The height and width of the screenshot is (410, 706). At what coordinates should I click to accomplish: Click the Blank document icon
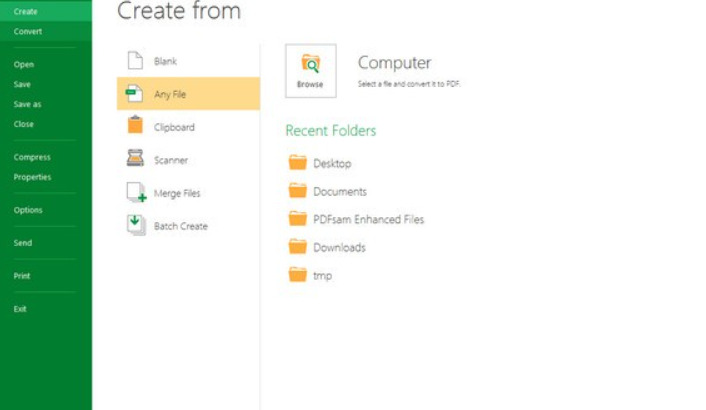pos(135,60)
